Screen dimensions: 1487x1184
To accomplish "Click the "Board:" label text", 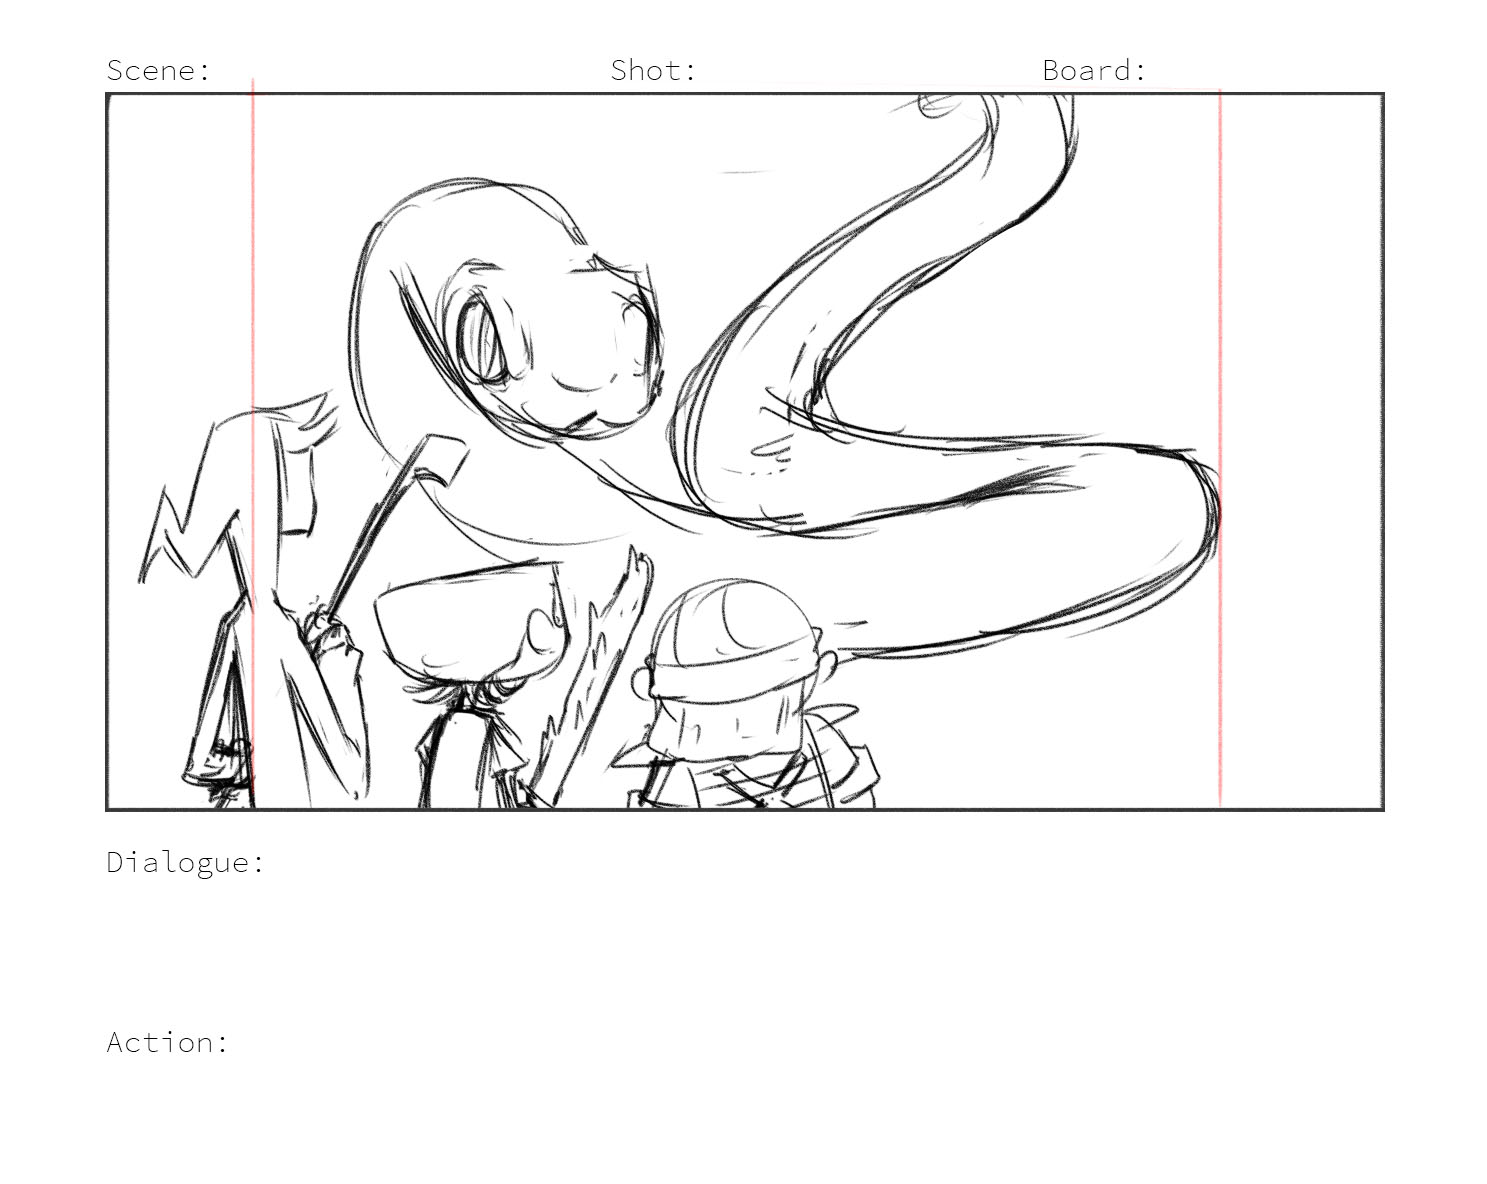I will tap(1095, 70).
